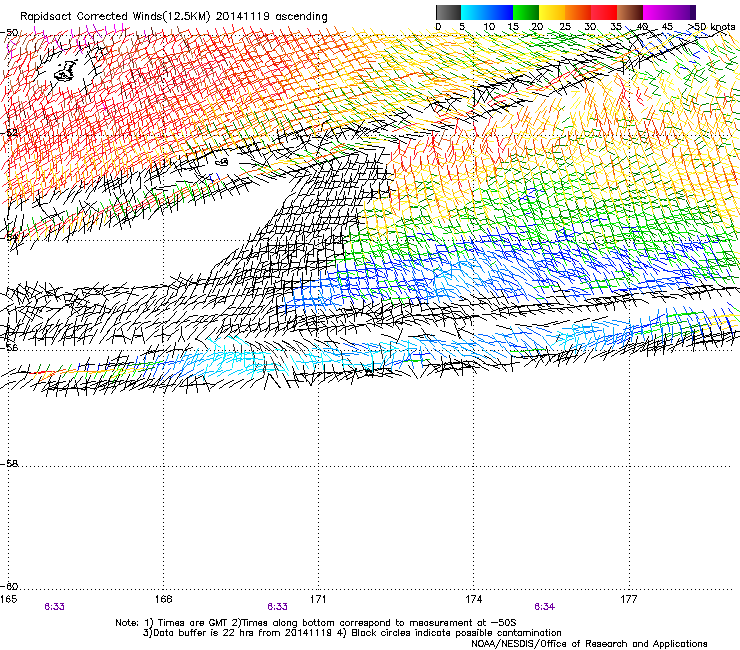Screen dimensions: 740x650
Task: Click the latitude axis label '-52'
Action: 9,133
